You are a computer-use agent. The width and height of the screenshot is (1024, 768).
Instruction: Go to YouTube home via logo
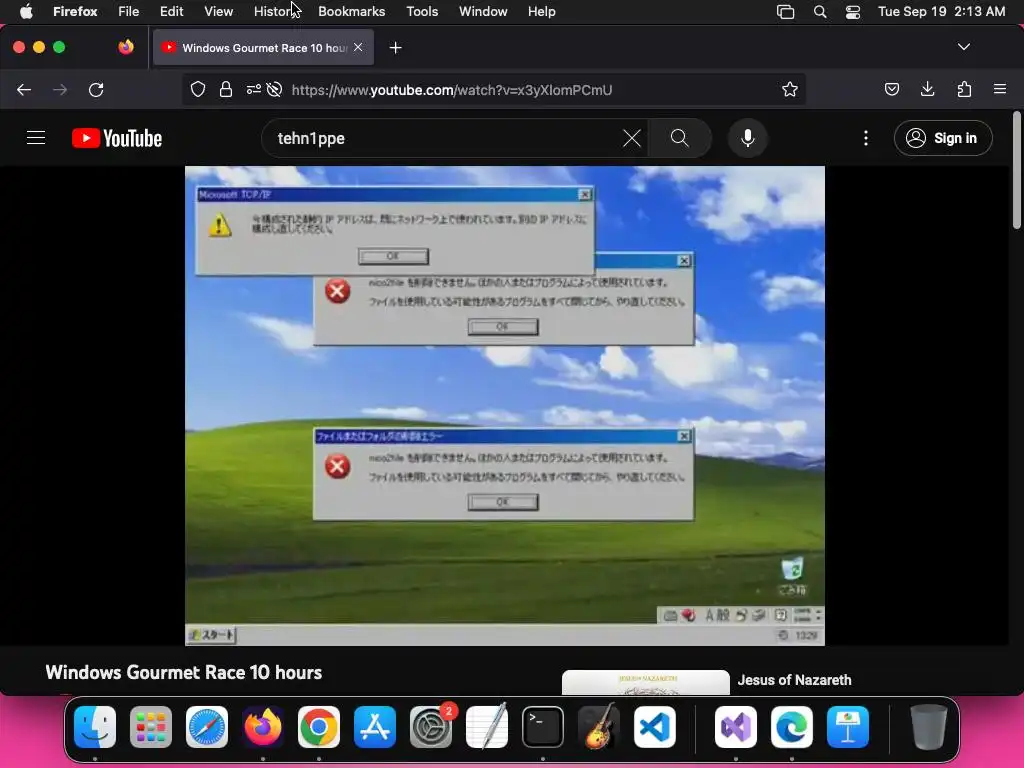pyautogui.click(x=117, y=138)
